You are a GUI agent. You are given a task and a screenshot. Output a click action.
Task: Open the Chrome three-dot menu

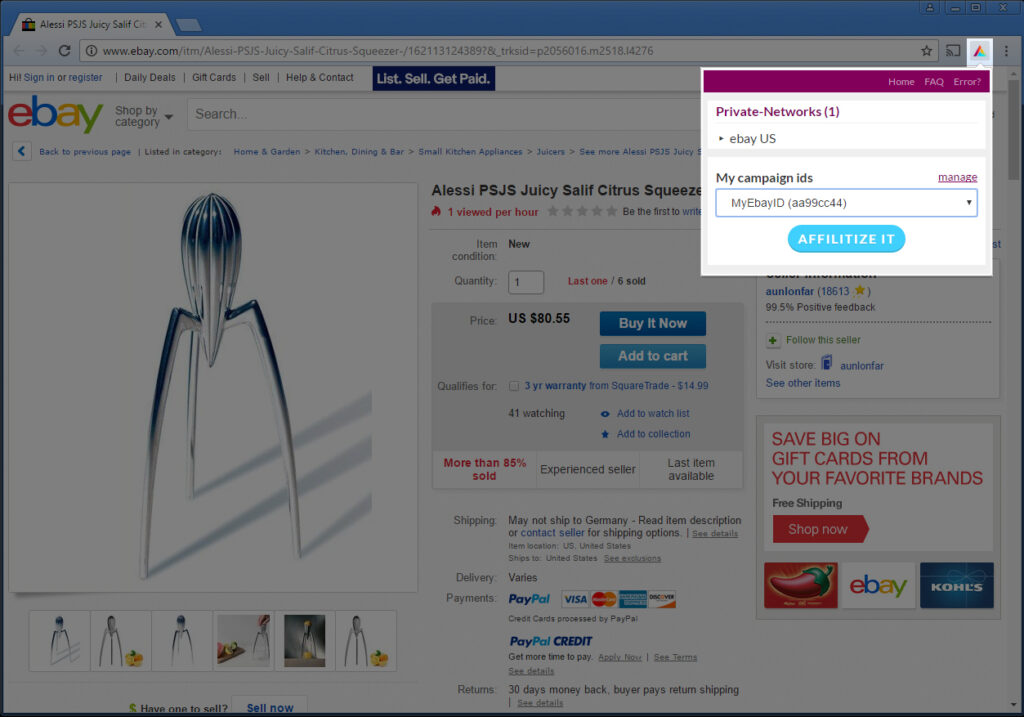point(1006,51)
